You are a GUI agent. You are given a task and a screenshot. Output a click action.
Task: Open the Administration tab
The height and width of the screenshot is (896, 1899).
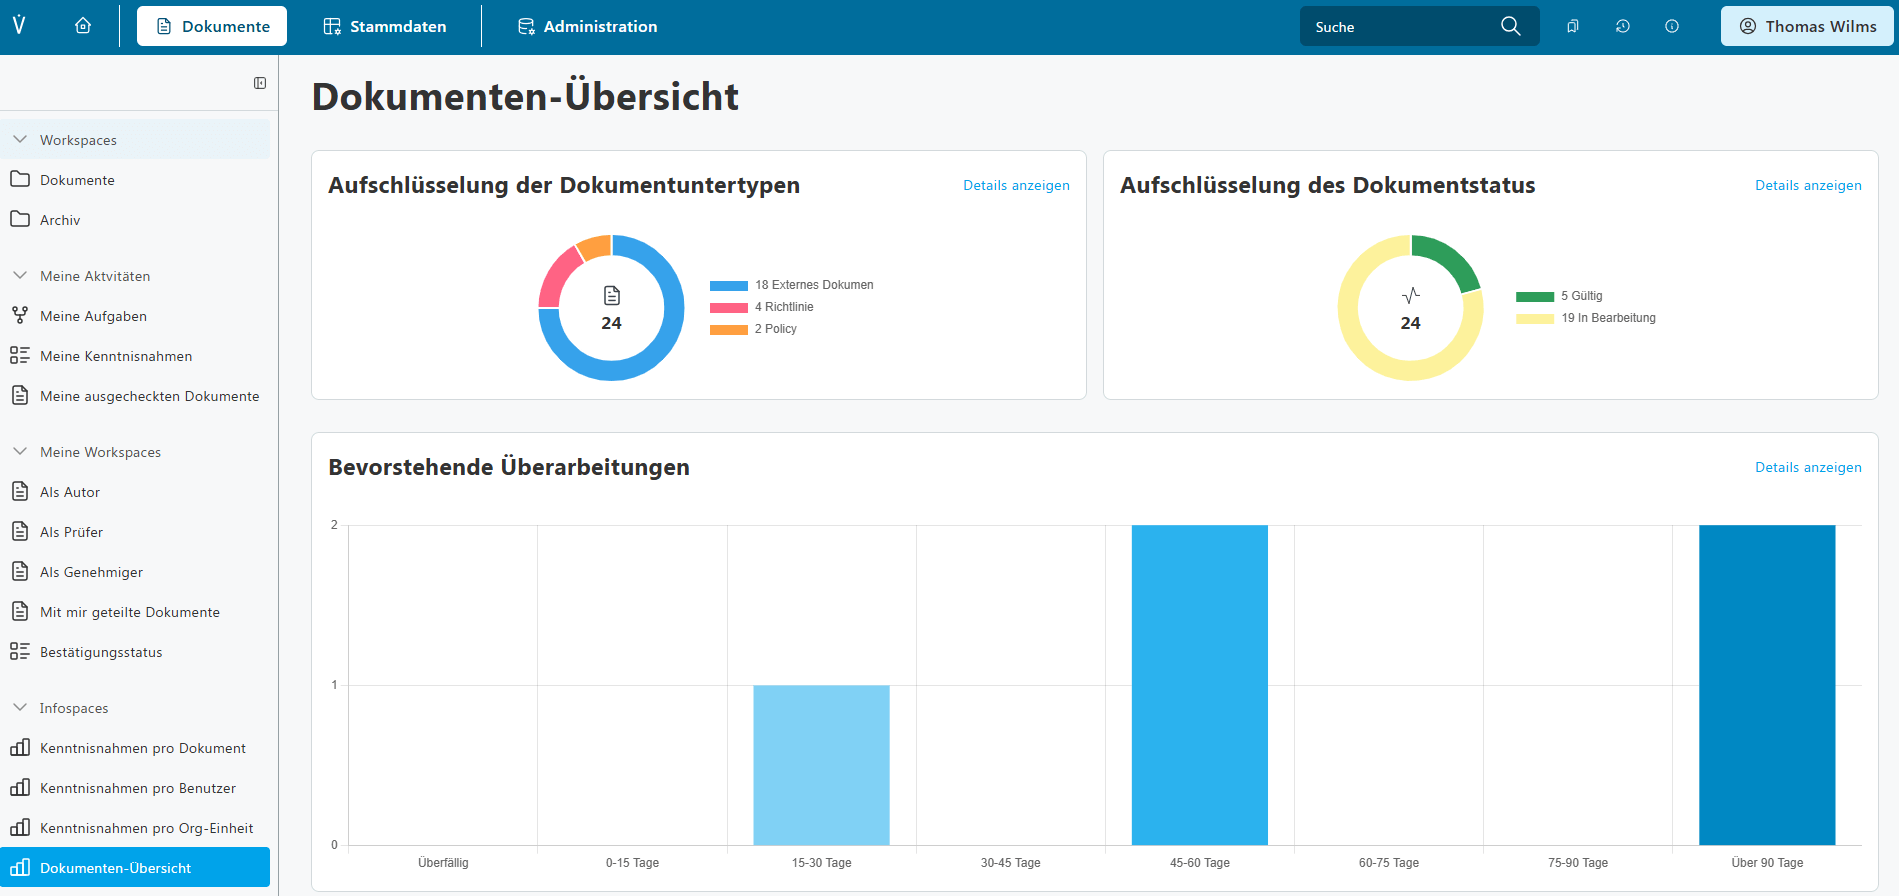(587, 26)
